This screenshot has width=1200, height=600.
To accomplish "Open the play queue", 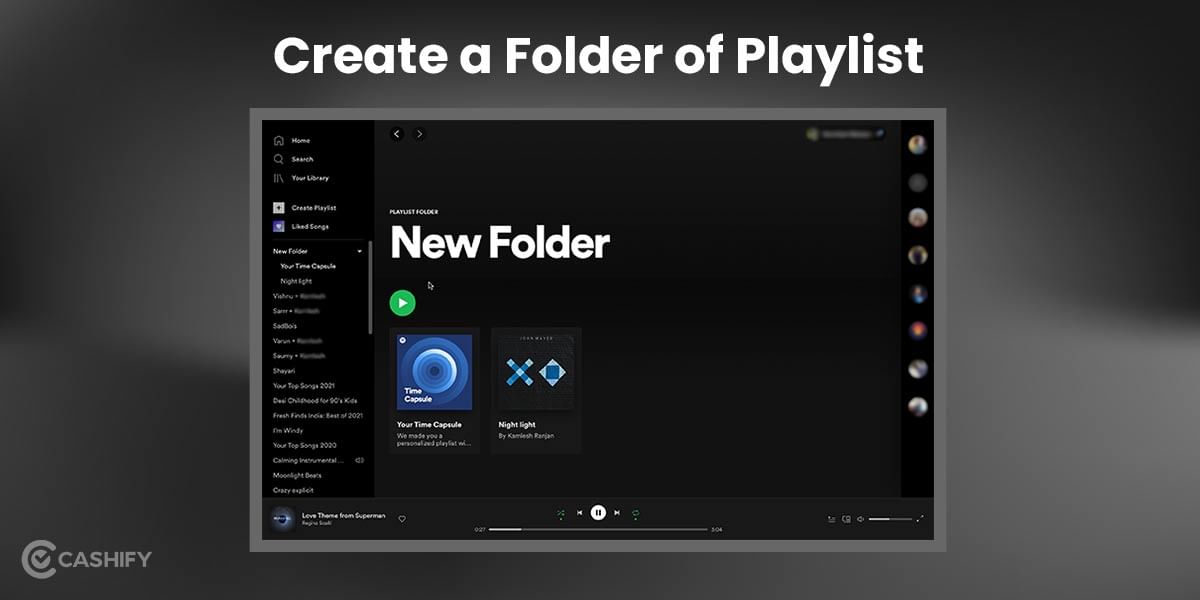I will coord(832,519).
